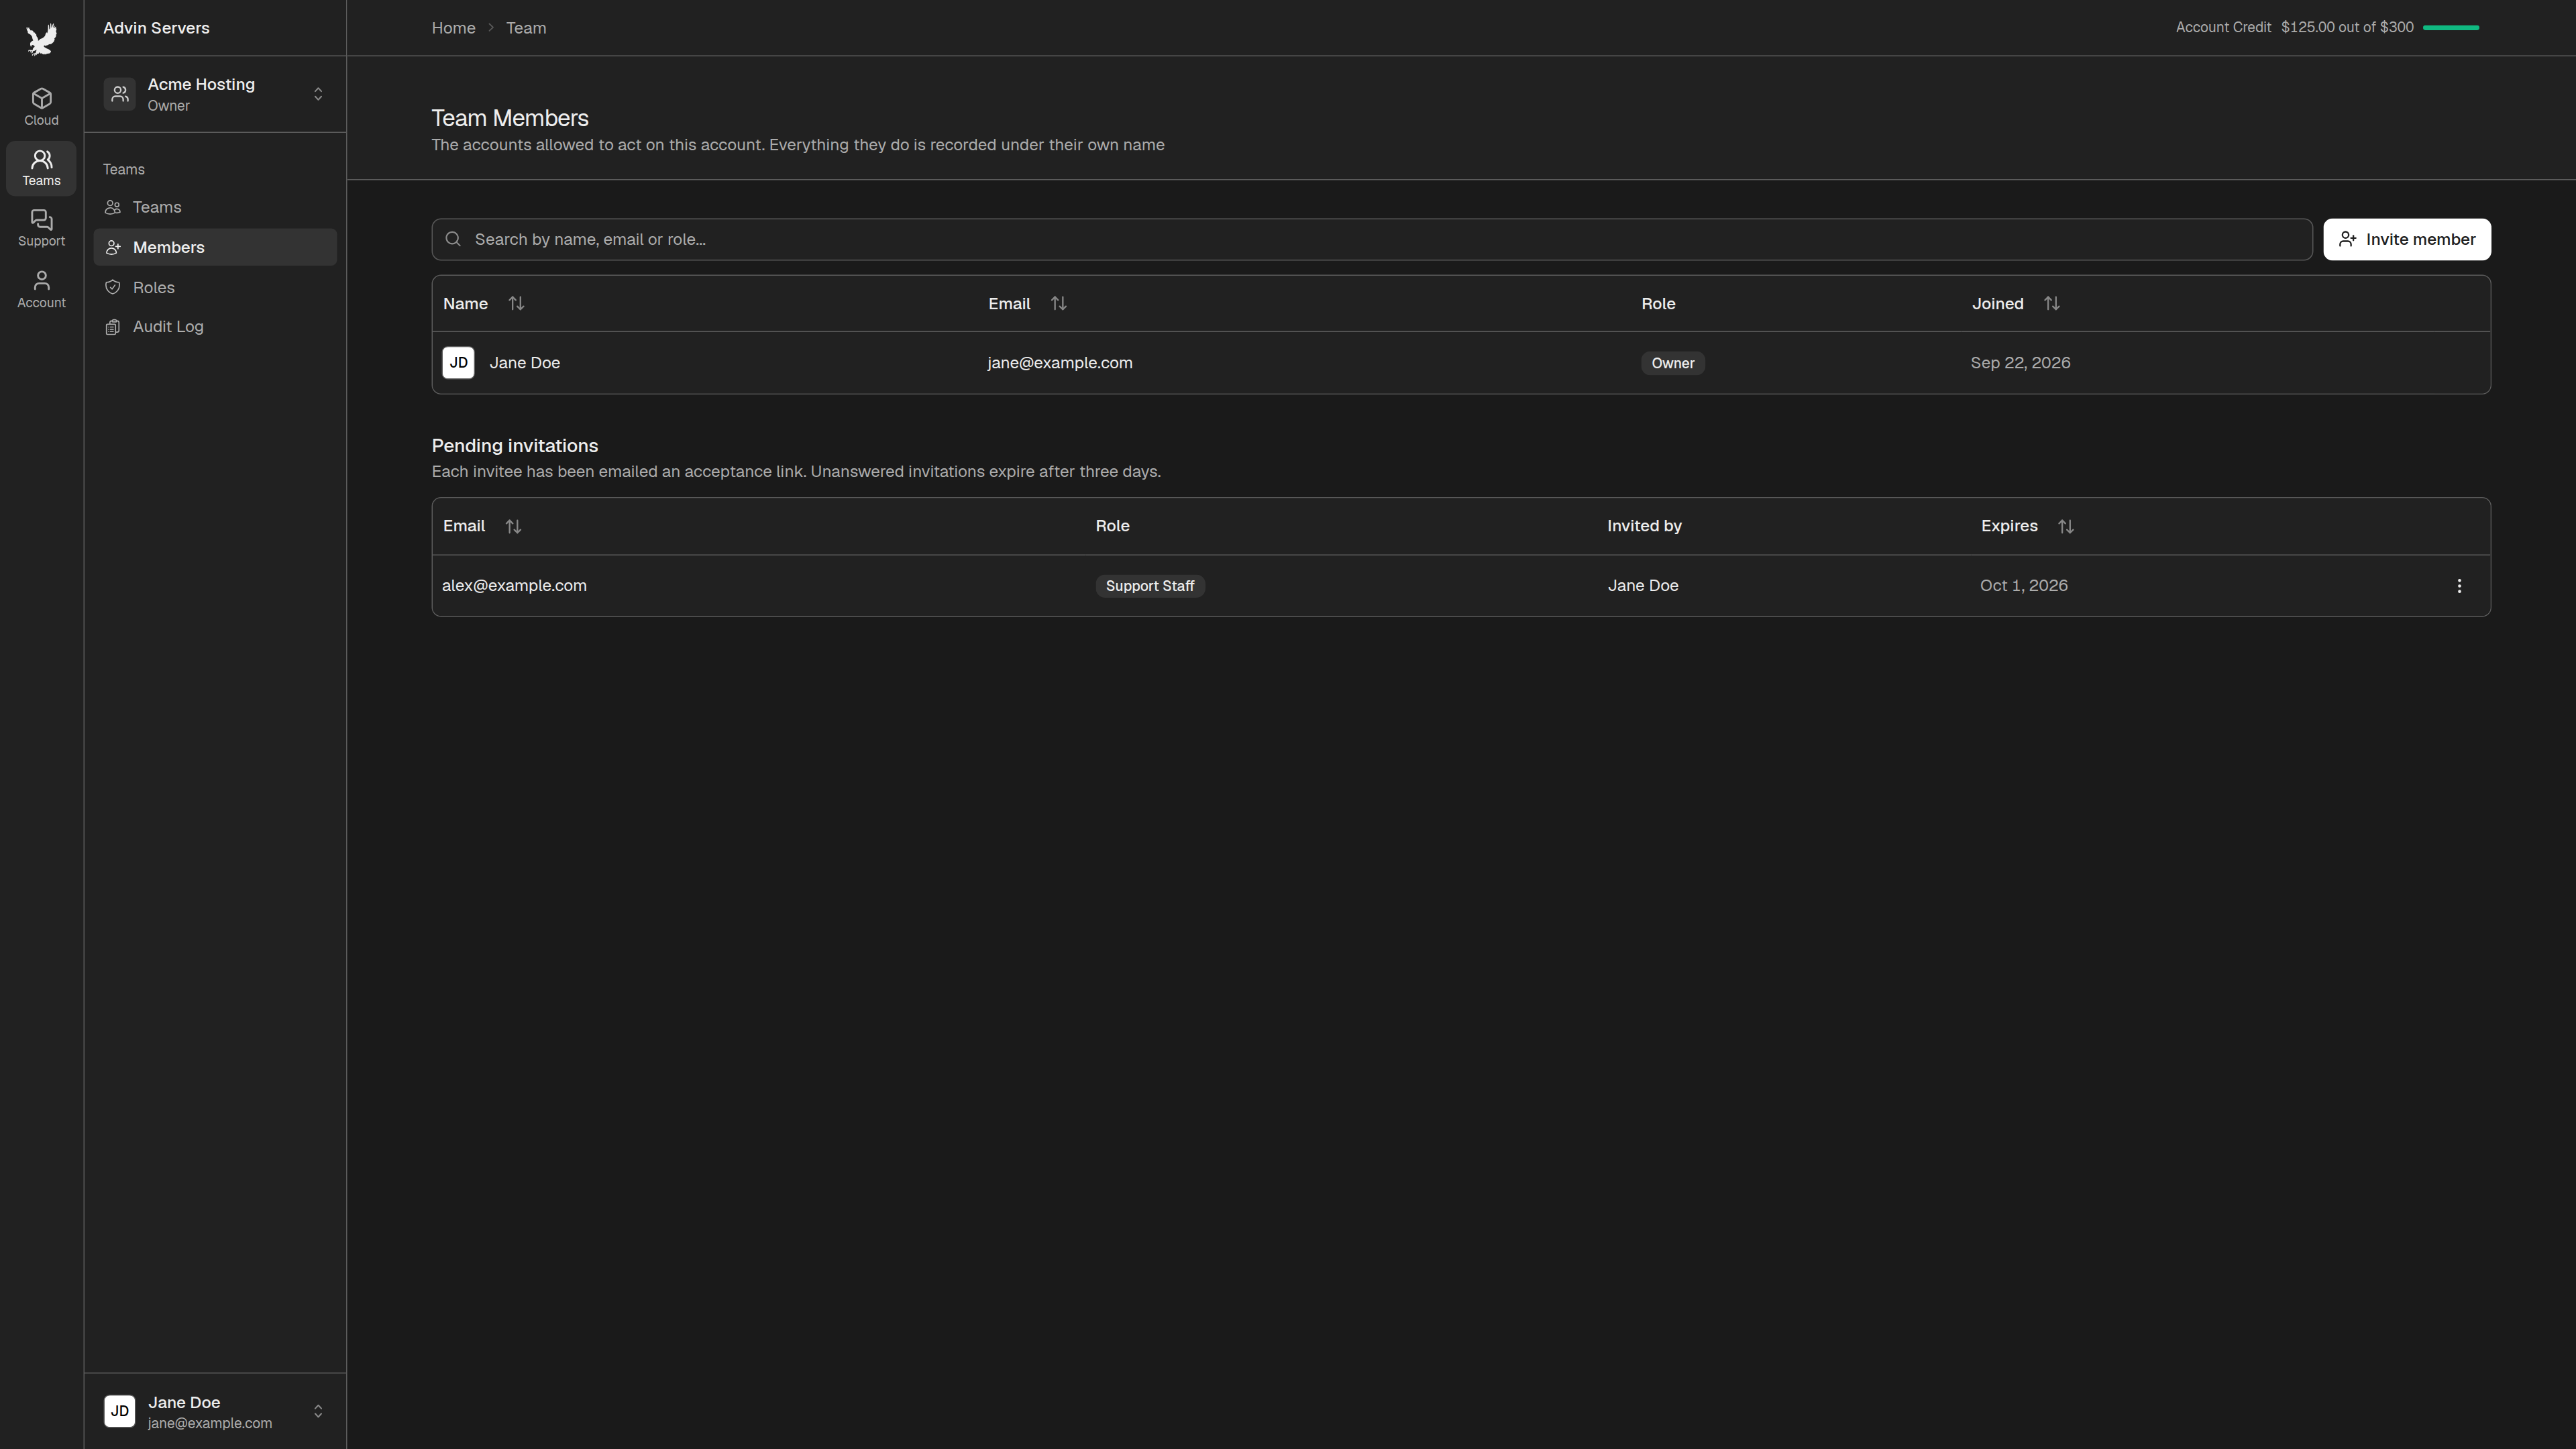Image resolution: width=2576 pixels, height=1449 pixels.
Task: Open the Audit Log sidebar menu item
Action: [x=215, y=327]
